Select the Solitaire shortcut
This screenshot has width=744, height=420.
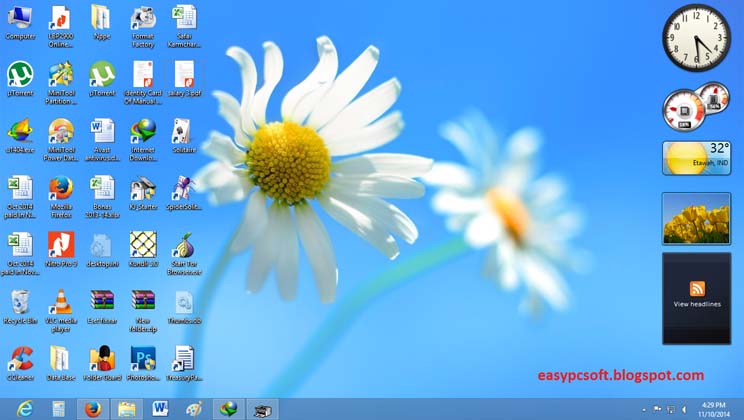coord(184,136)
